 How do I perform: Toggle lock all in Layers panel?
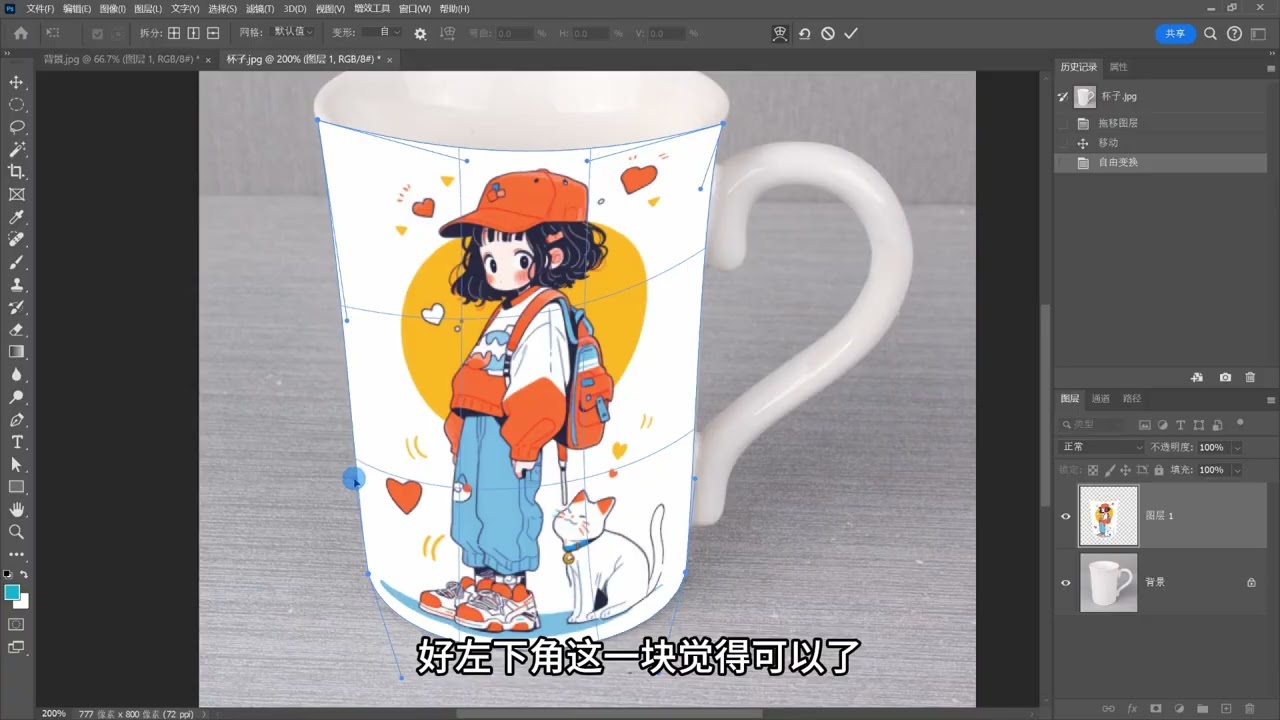point(1158,470)
